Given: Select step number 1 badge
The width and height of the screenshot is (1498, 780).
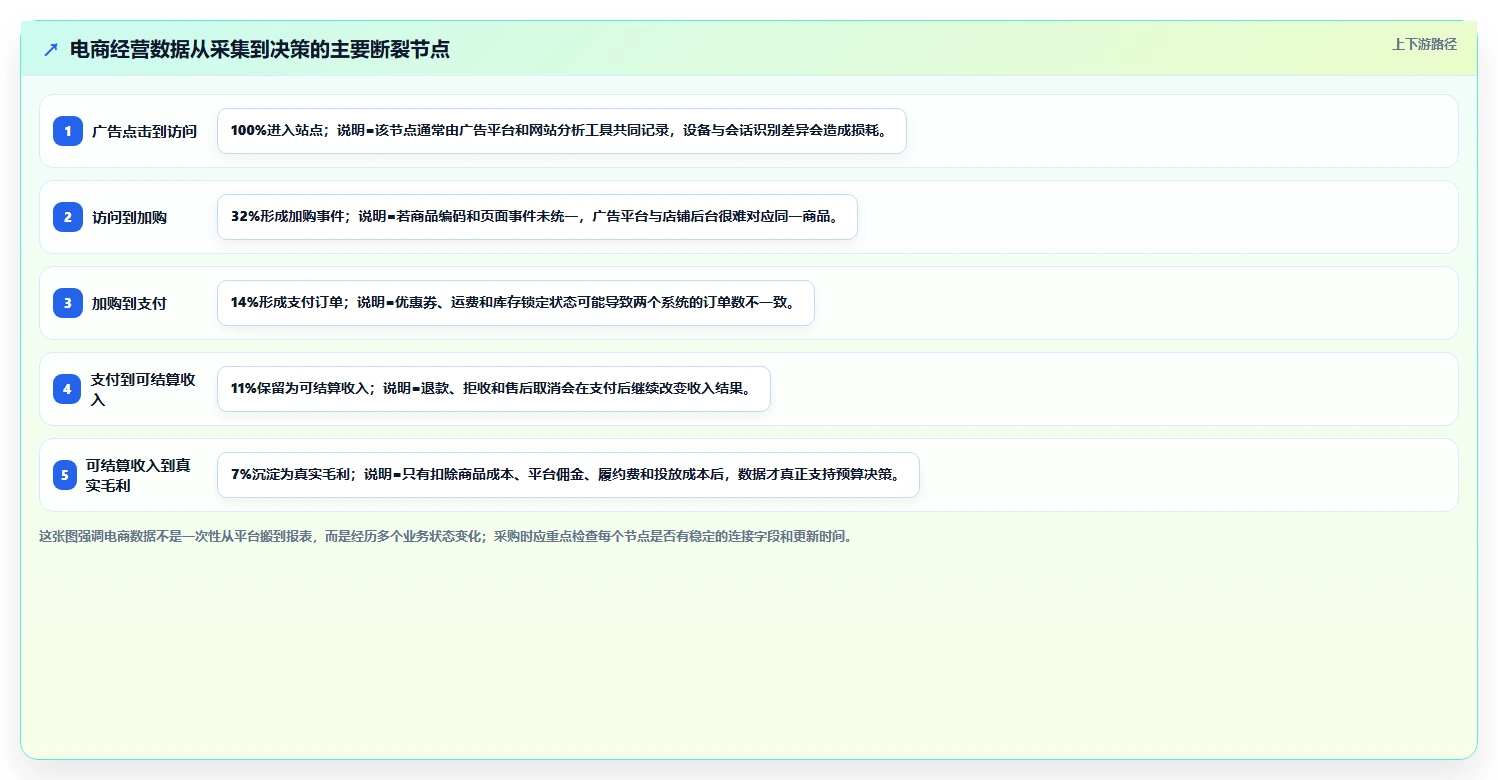Looking at the screenshot, I should point(68,131).
